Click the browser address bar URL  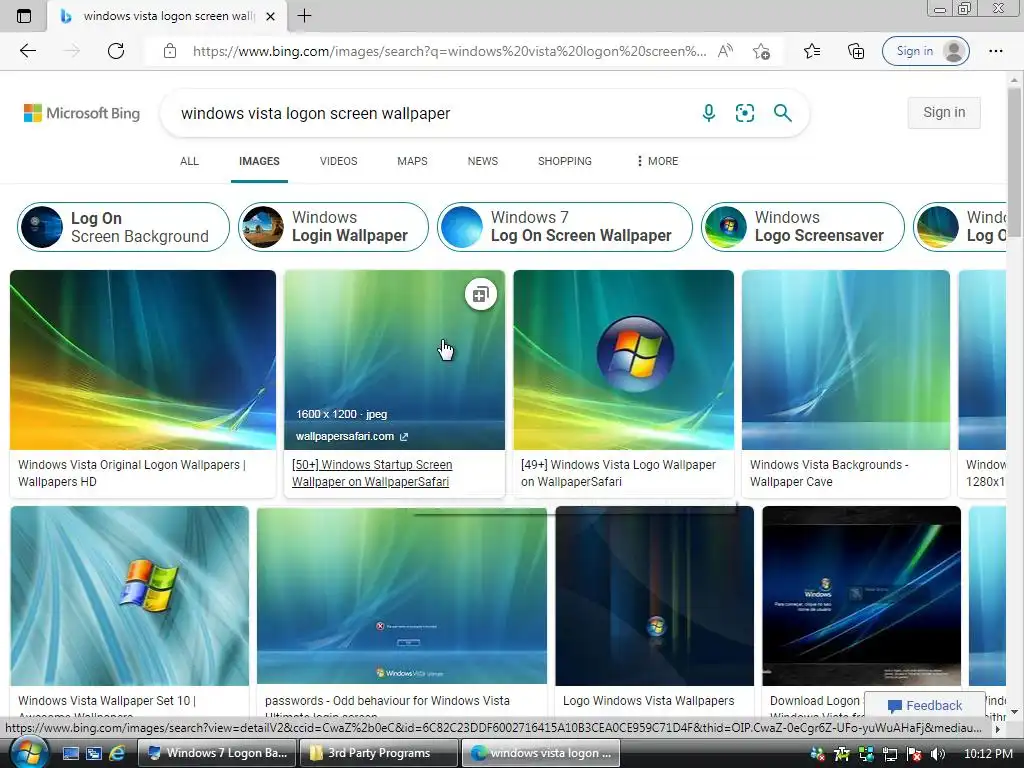point(449,51)
